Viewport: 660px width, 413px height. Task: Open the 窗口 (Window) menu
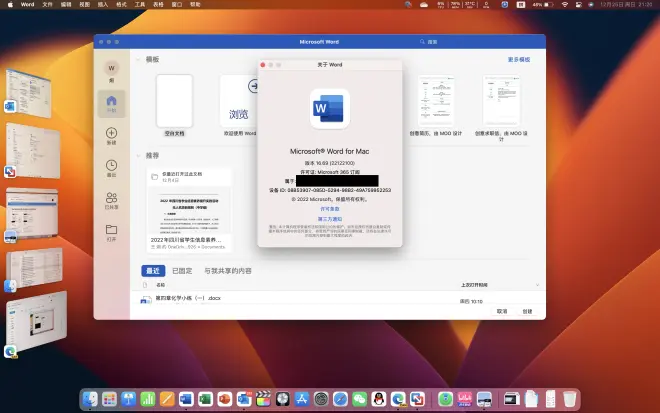click(x=177, y=5)
